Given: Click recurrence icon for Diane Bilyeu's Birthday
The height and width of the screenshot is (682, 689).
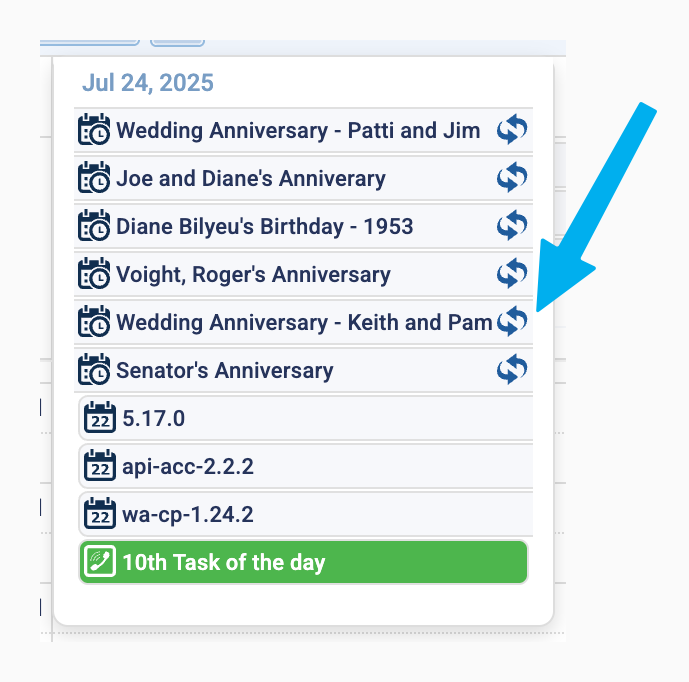Looking at the screenshot, I should click(x=512, y=226).
